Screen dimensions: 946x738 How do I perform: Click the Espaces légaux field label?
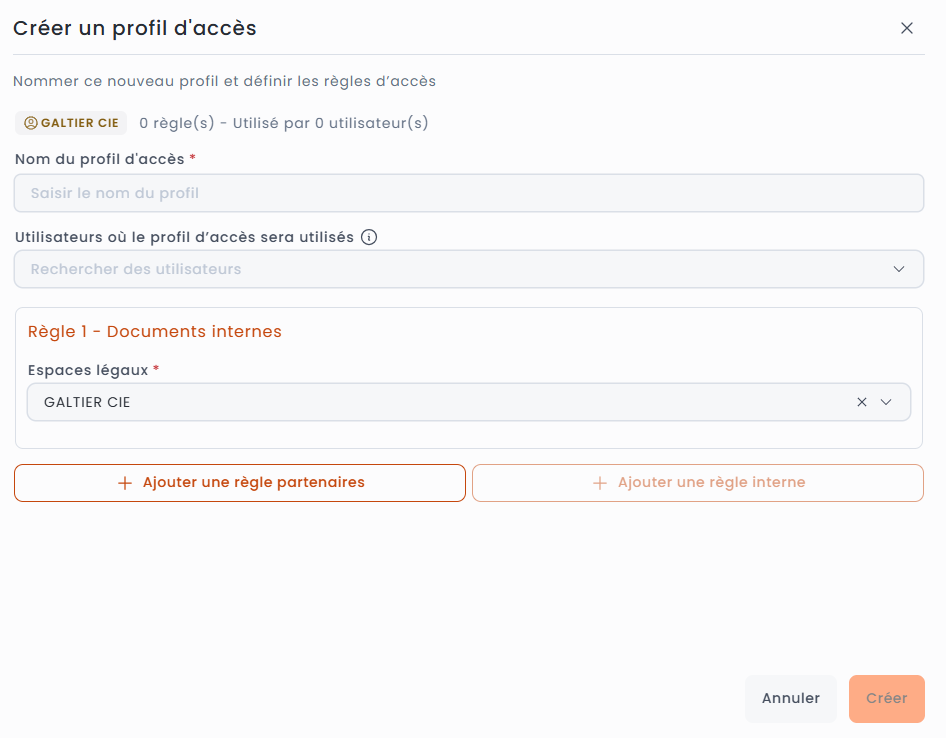pos(88,370)
